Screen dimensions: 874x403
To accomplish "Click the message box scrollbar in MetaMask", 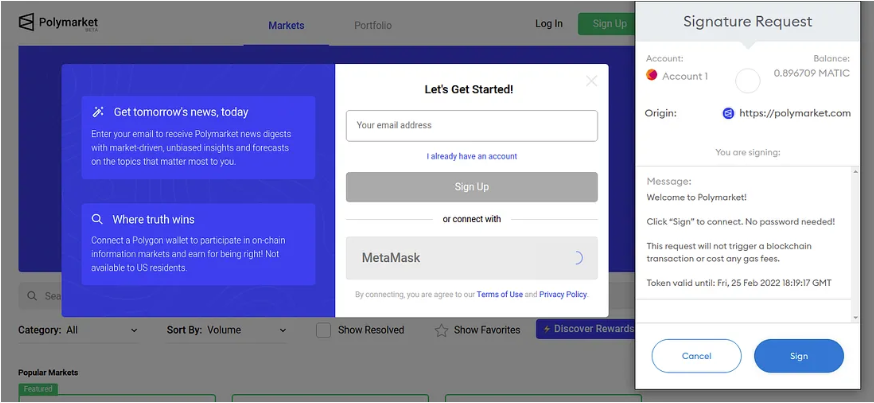I will pyautogui.click(x=856, y=244).
